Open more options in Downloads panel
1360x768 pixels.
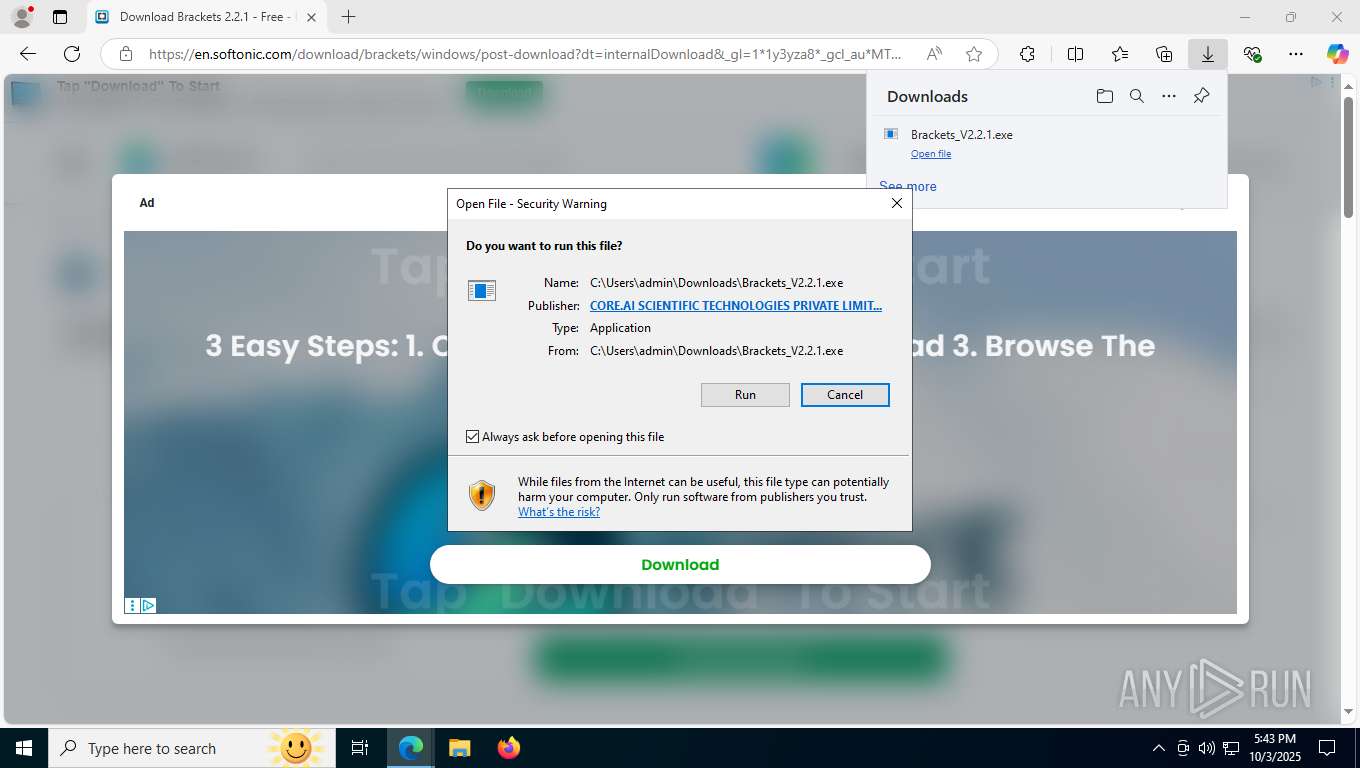coord(1169,96)
